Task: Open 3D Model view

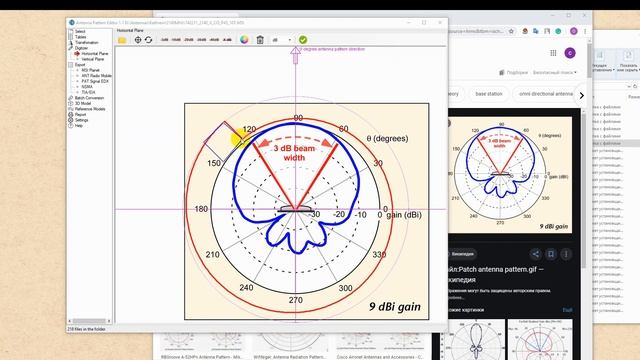Action: [x=83, y=103]
